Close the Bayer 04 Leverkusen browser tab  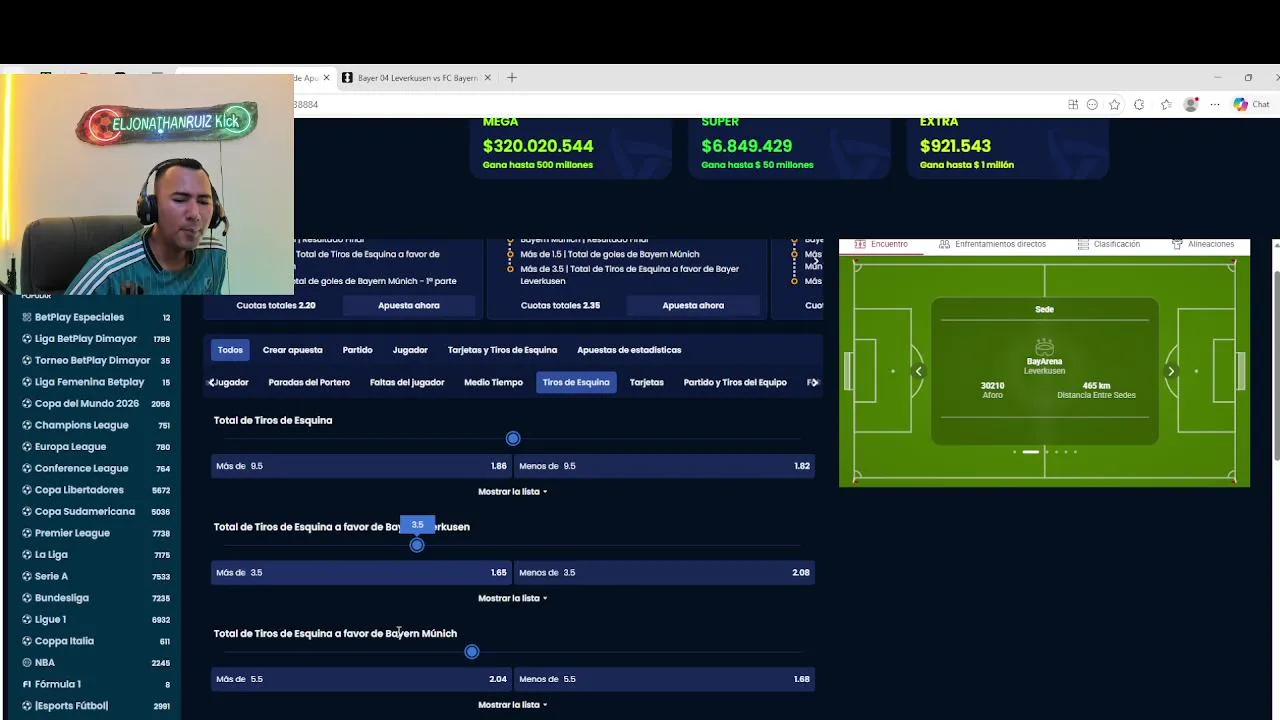point(488,77)
